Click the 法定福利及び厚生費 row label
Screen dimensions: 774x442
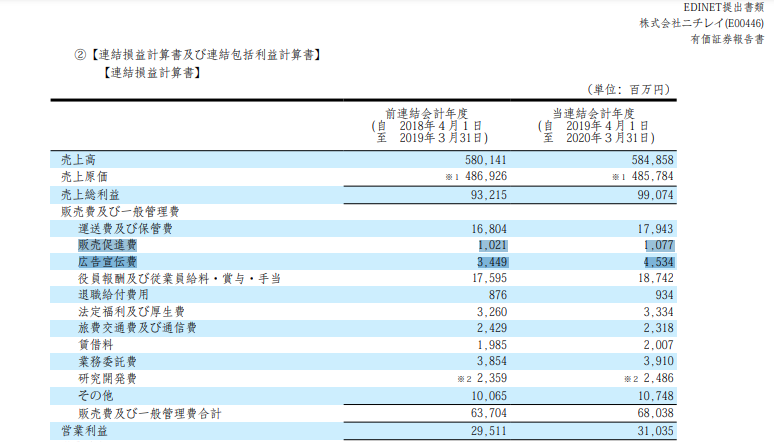click(x=131, y=312)
